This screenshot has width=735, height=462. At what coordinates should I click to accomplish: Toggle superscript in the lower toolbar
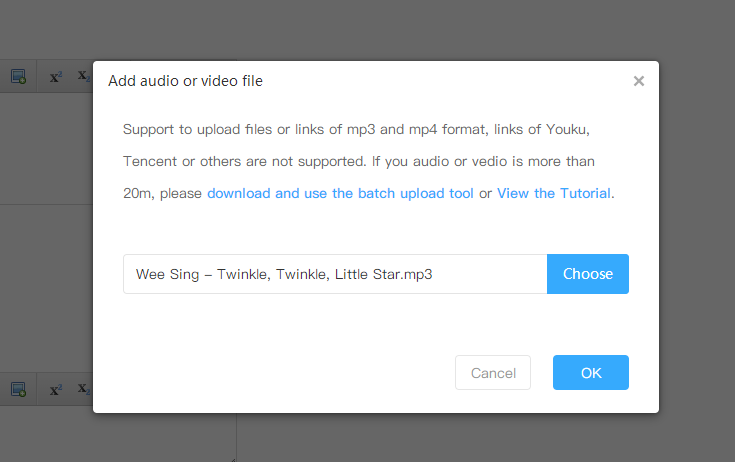coord(56,390)
